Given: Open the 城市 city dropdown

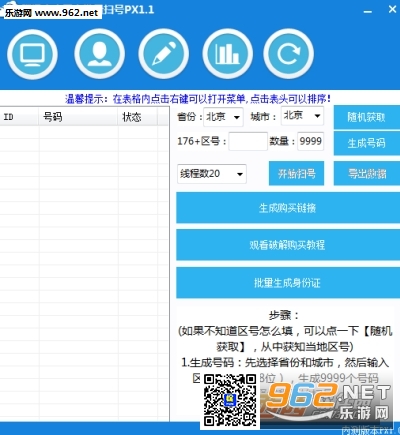Looking at the screenshot, I should tap(302, 116).
